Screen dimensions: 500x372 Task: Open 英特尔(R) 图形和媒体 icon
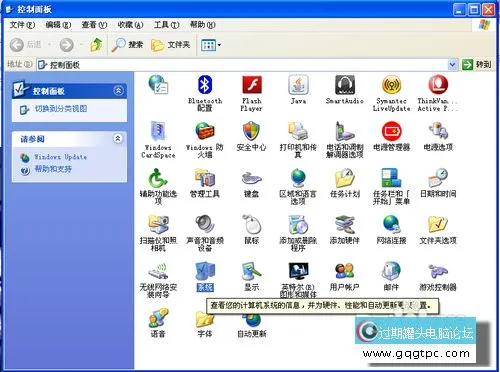tap(298, 272)
